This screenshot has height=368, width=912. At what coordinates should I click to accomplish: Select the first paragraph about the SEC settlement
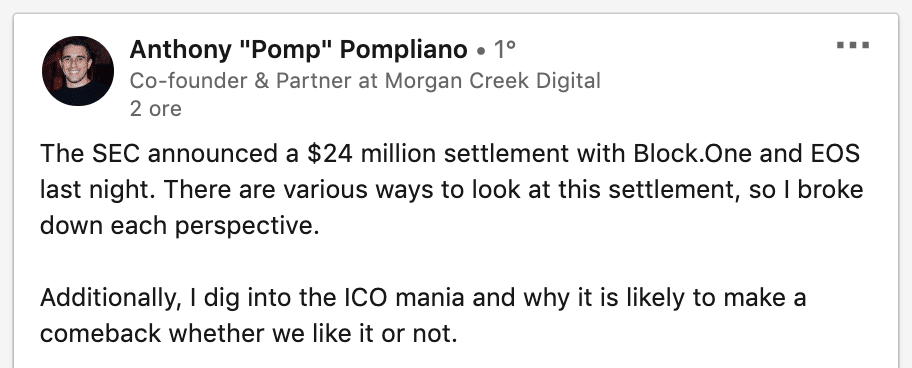pyautogui.click(x=451, y=190)
